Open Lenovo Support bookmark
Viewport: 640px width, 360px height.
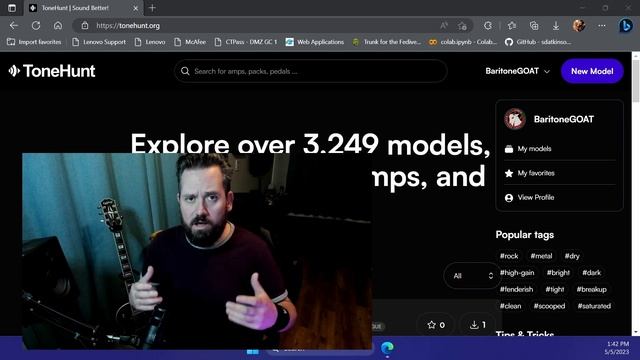tap(99, 42)
